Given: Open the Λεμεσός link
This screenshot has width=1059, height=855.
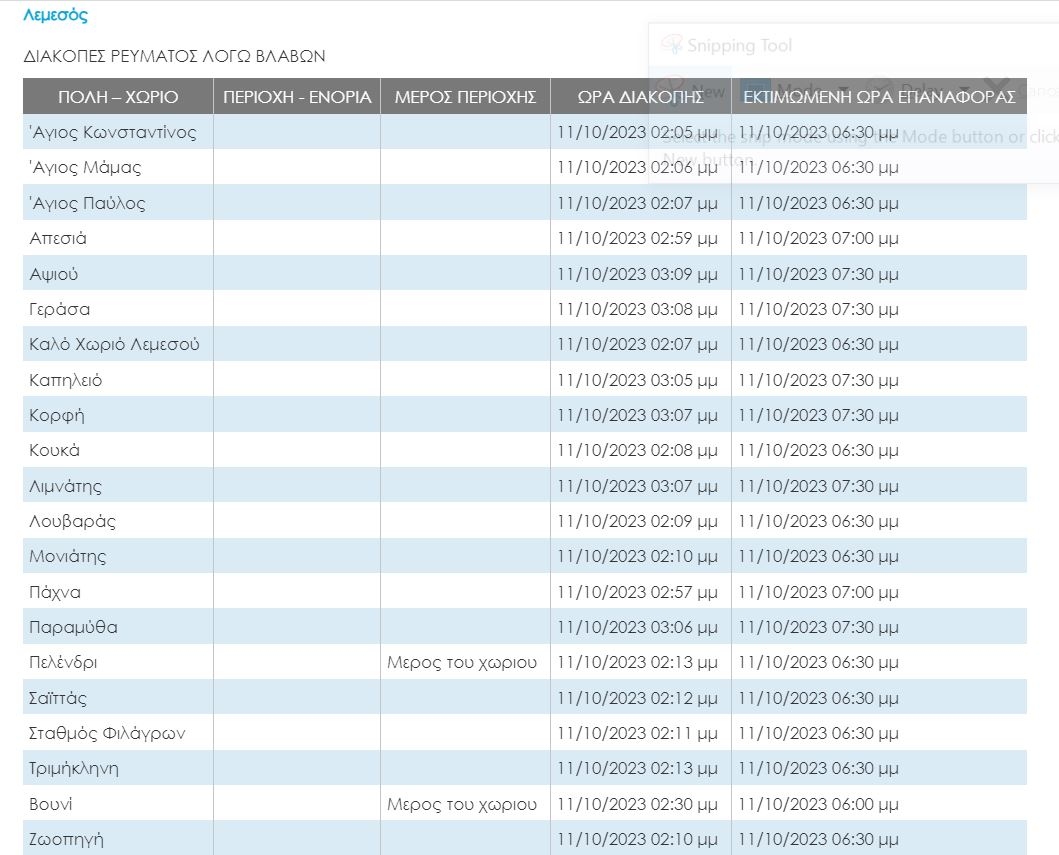Looking at the screenshot, I should 55,15.
